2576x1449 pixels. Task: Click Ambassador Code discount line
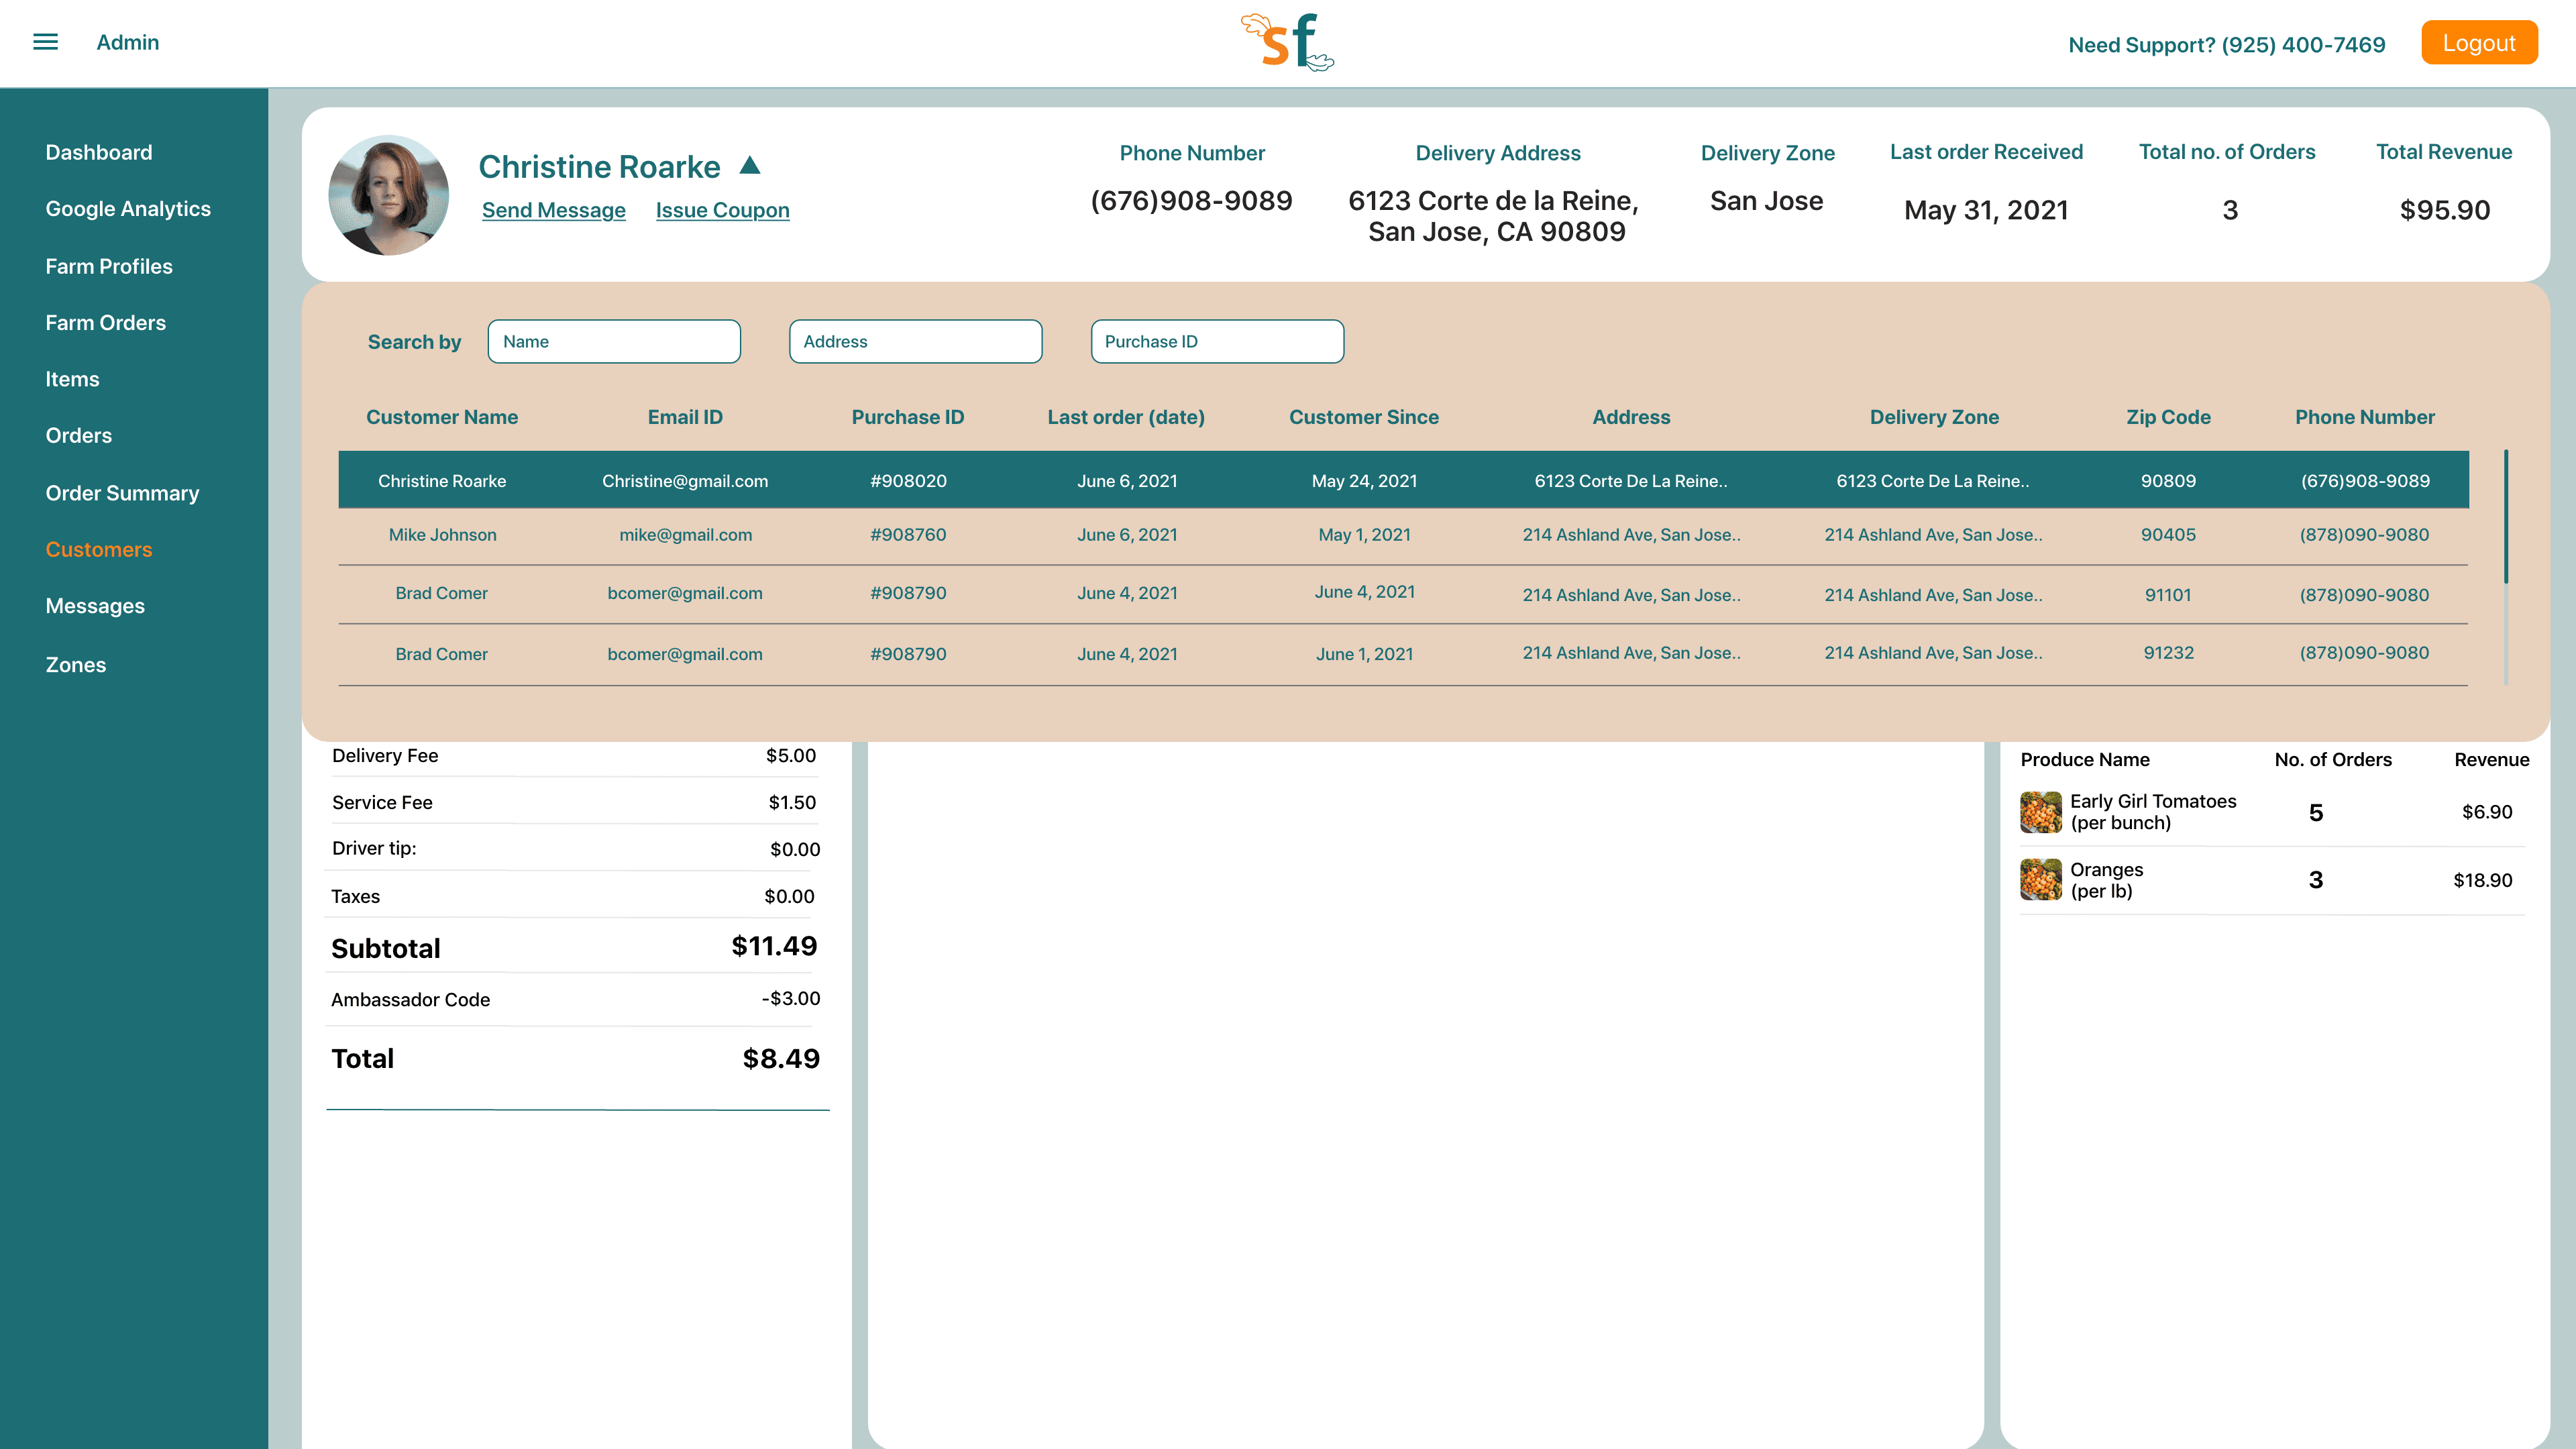pos(575,999)
